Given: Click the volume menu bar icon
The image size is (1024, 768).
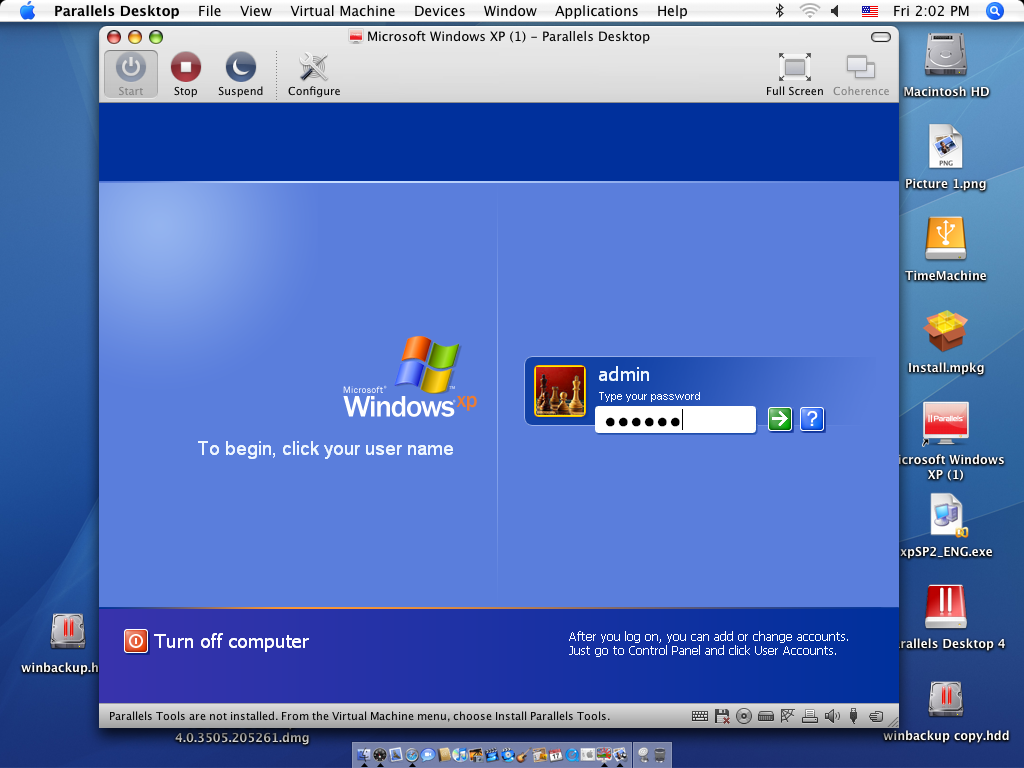Looking at the screenshot, I should (x=835, y=11).
